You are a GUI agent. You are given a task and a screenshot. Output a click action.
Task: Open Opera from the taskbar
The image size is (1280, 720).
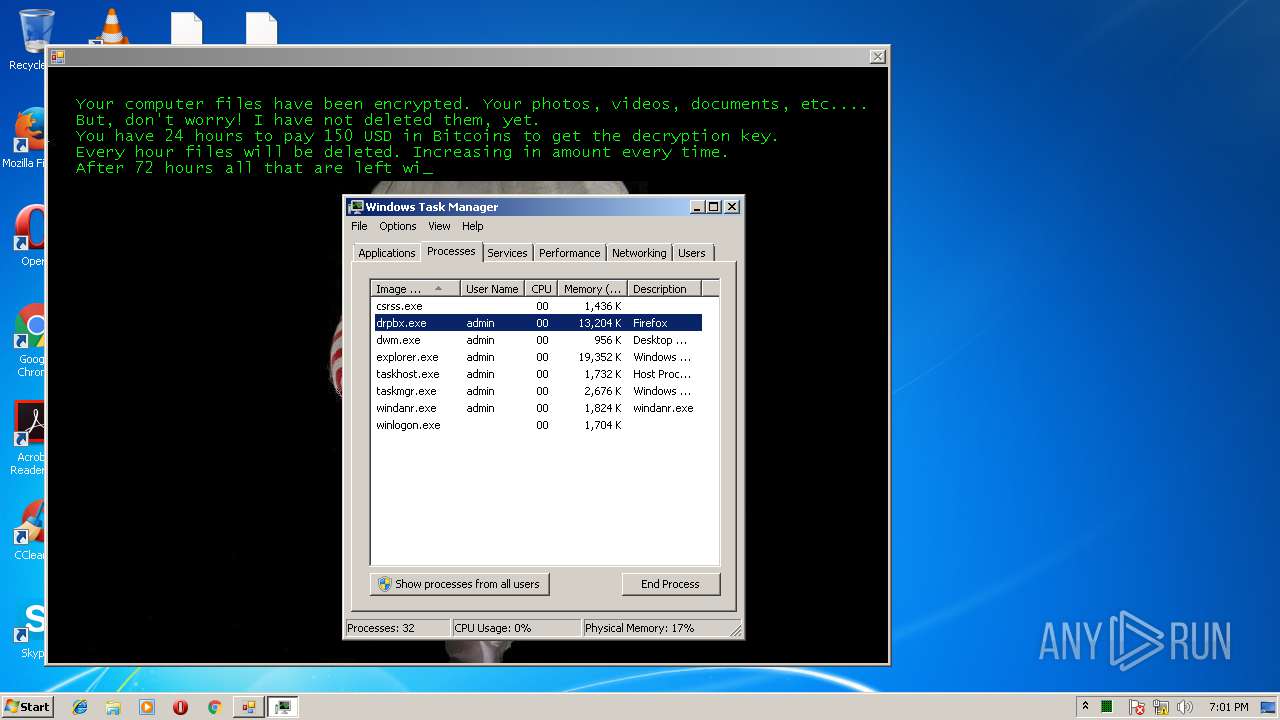coord(180,707)
